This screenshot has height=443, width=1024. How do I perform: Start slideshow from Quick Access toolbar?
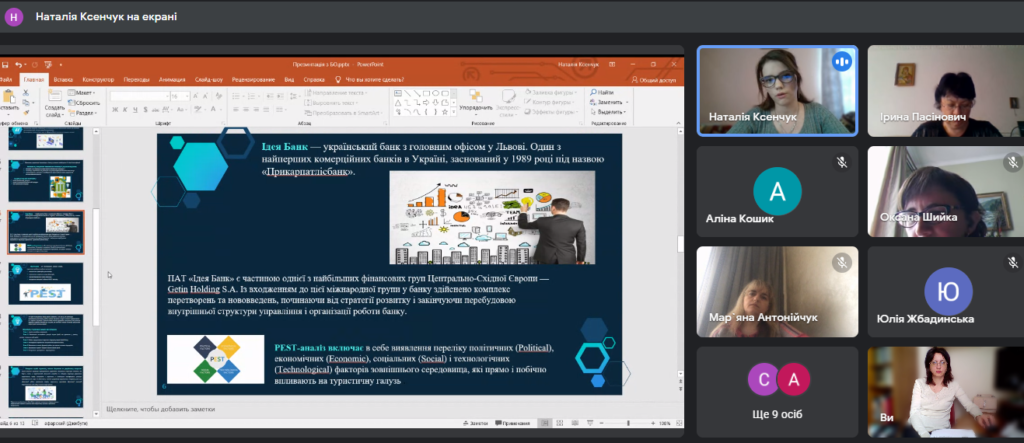point(47,65)
